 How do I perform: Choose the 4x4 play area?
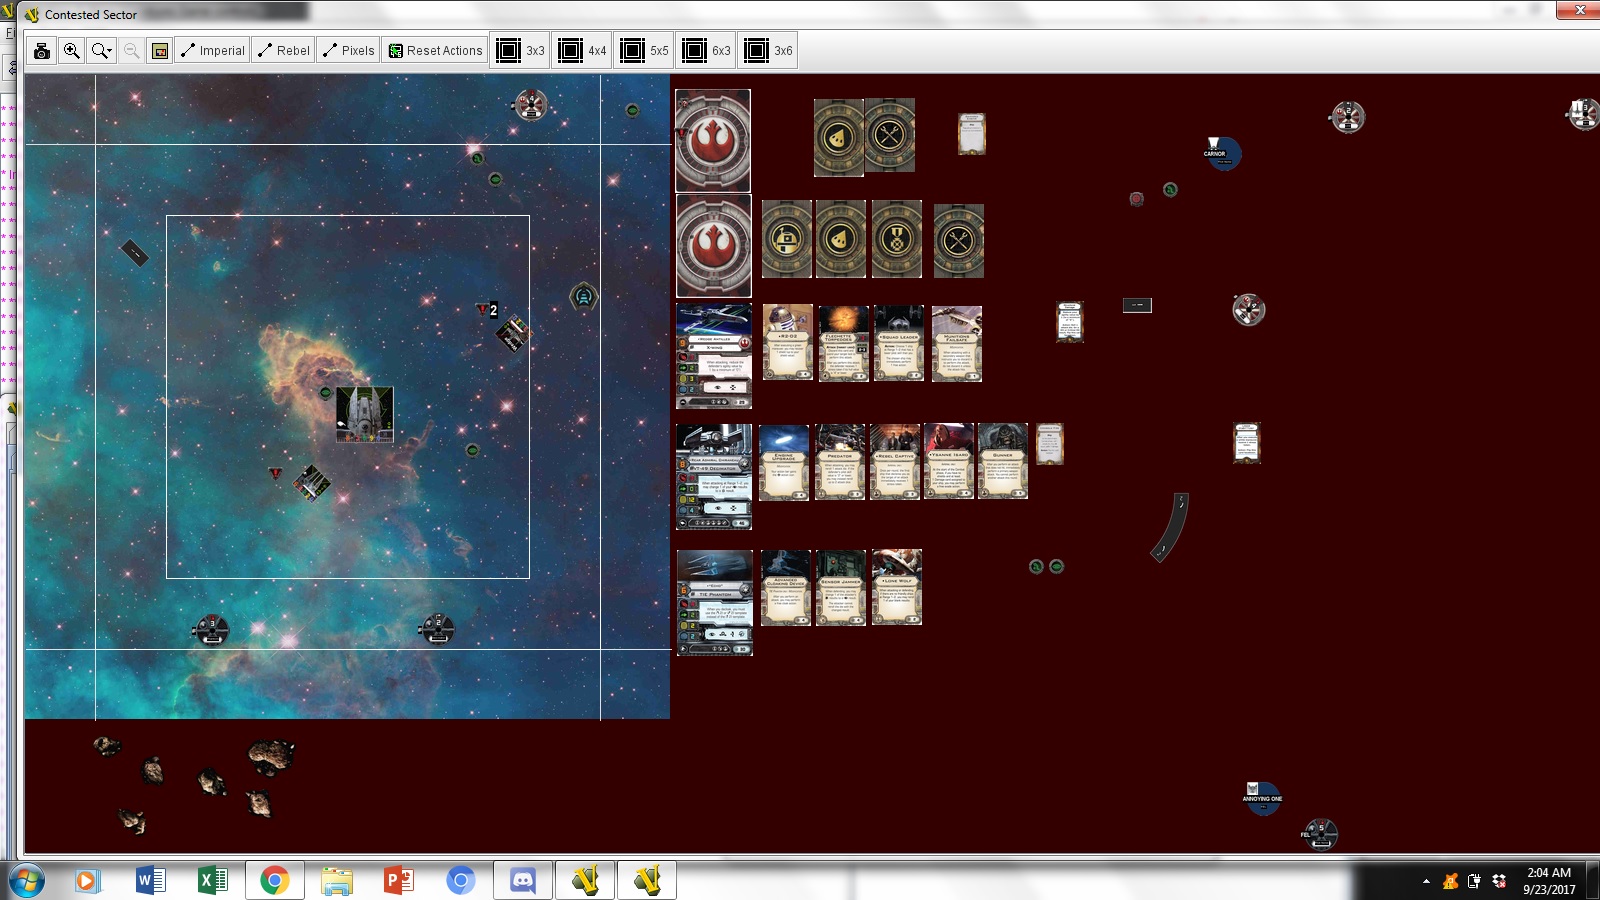tap(582, 51)
